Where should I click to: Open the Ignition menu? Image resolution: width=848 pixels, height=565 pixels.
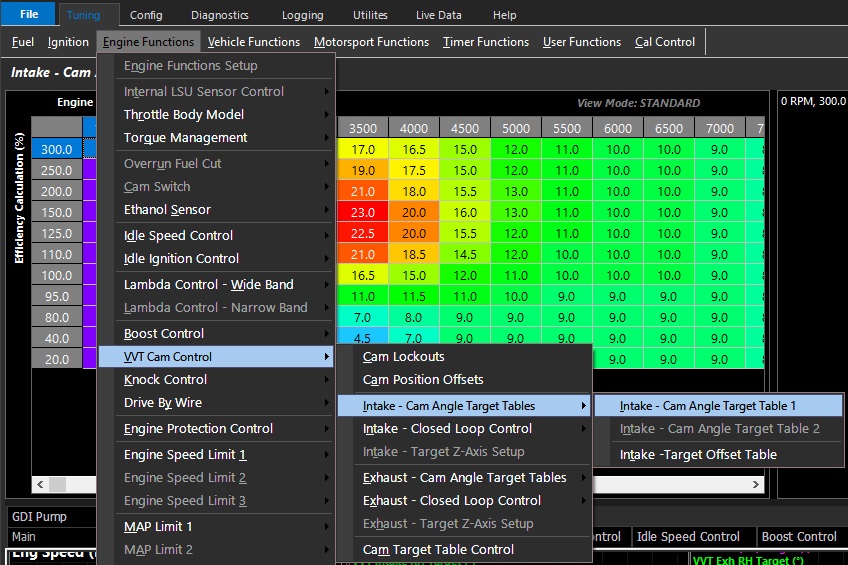click(68, 42)
